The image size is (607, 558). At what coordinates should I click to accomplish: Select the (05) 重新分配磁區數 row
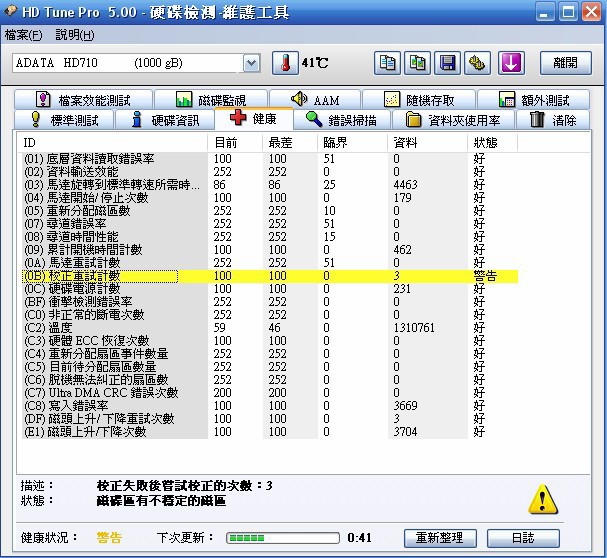[x=269, y=211]
